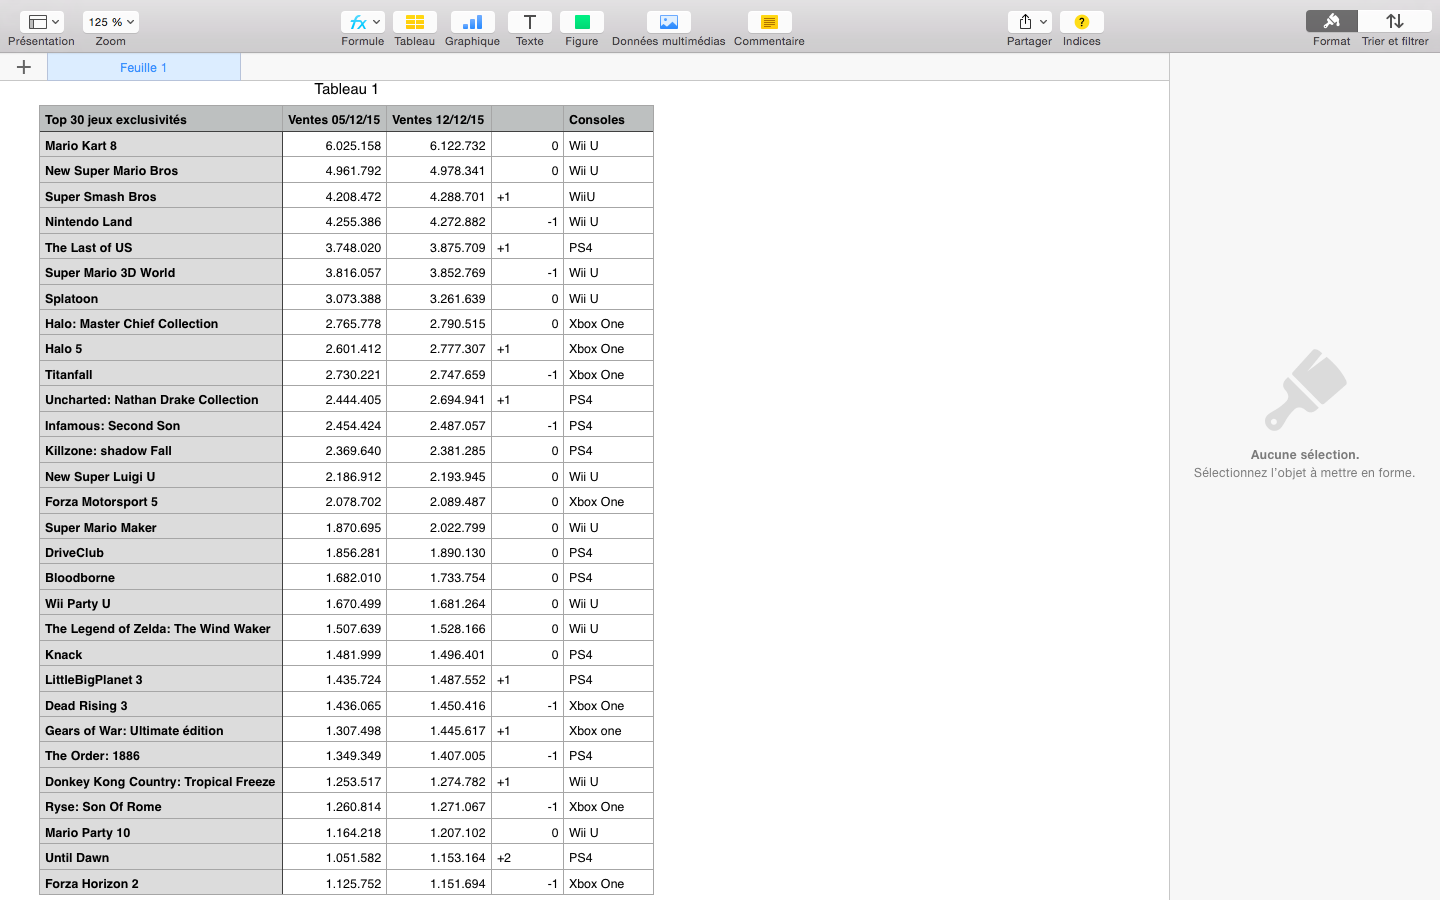Screen dimensions: 1440x900
Task: Select the Killzone: shadow Fall cell
Action: point(161,450)
